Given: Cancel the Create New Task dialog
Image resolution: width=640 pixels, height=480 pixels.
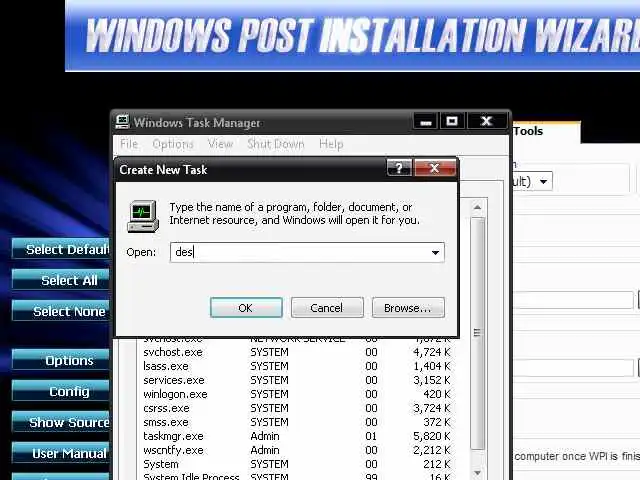Looking at the screenshot, I should (327, 308).
